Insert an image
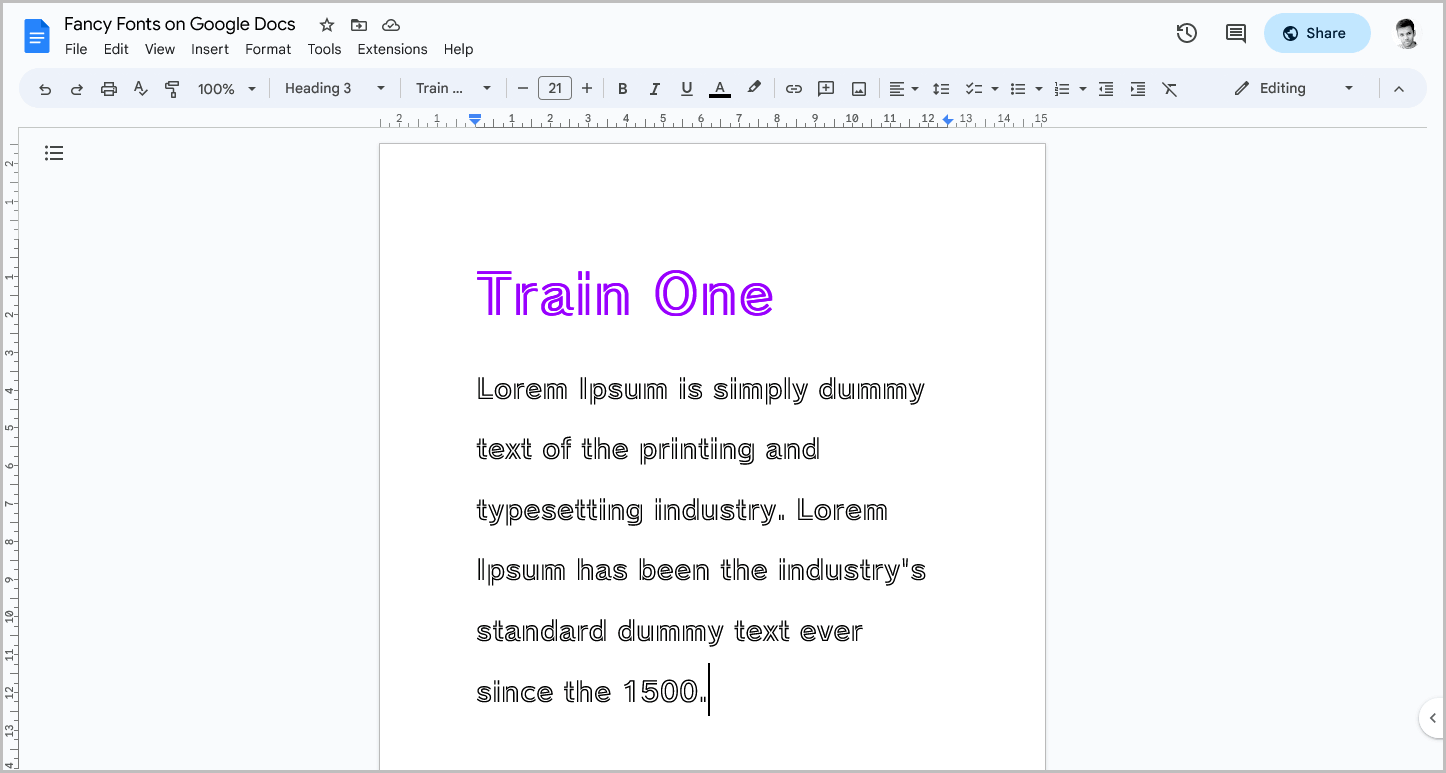This screenshot has height=773, width=1446. point(858,88)
